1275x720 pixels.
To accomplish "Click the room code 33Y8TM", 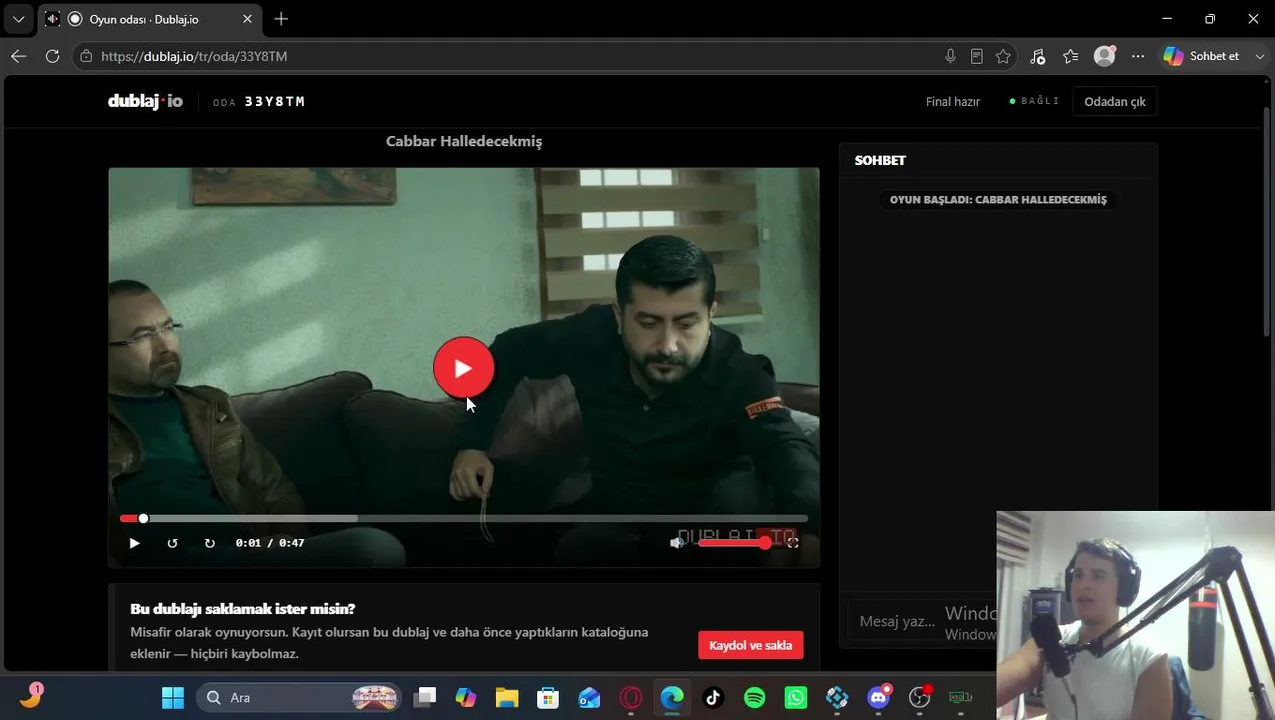I will click(275, 101).
